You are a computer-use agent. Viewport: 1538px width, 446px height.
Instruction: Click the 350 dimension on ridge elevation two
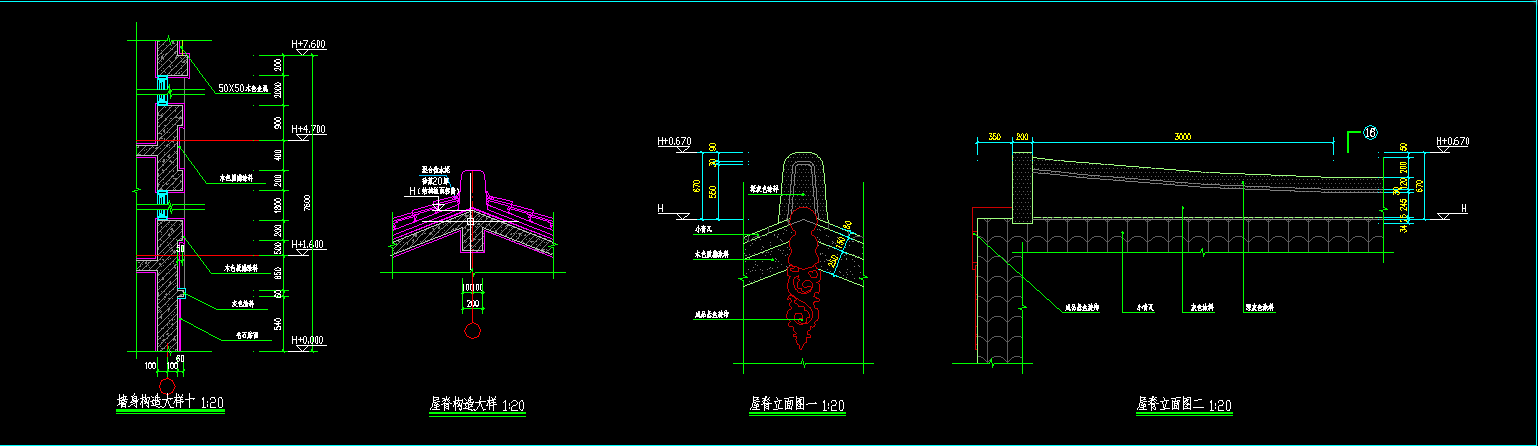pyautogui.click(x=994, y=135)
